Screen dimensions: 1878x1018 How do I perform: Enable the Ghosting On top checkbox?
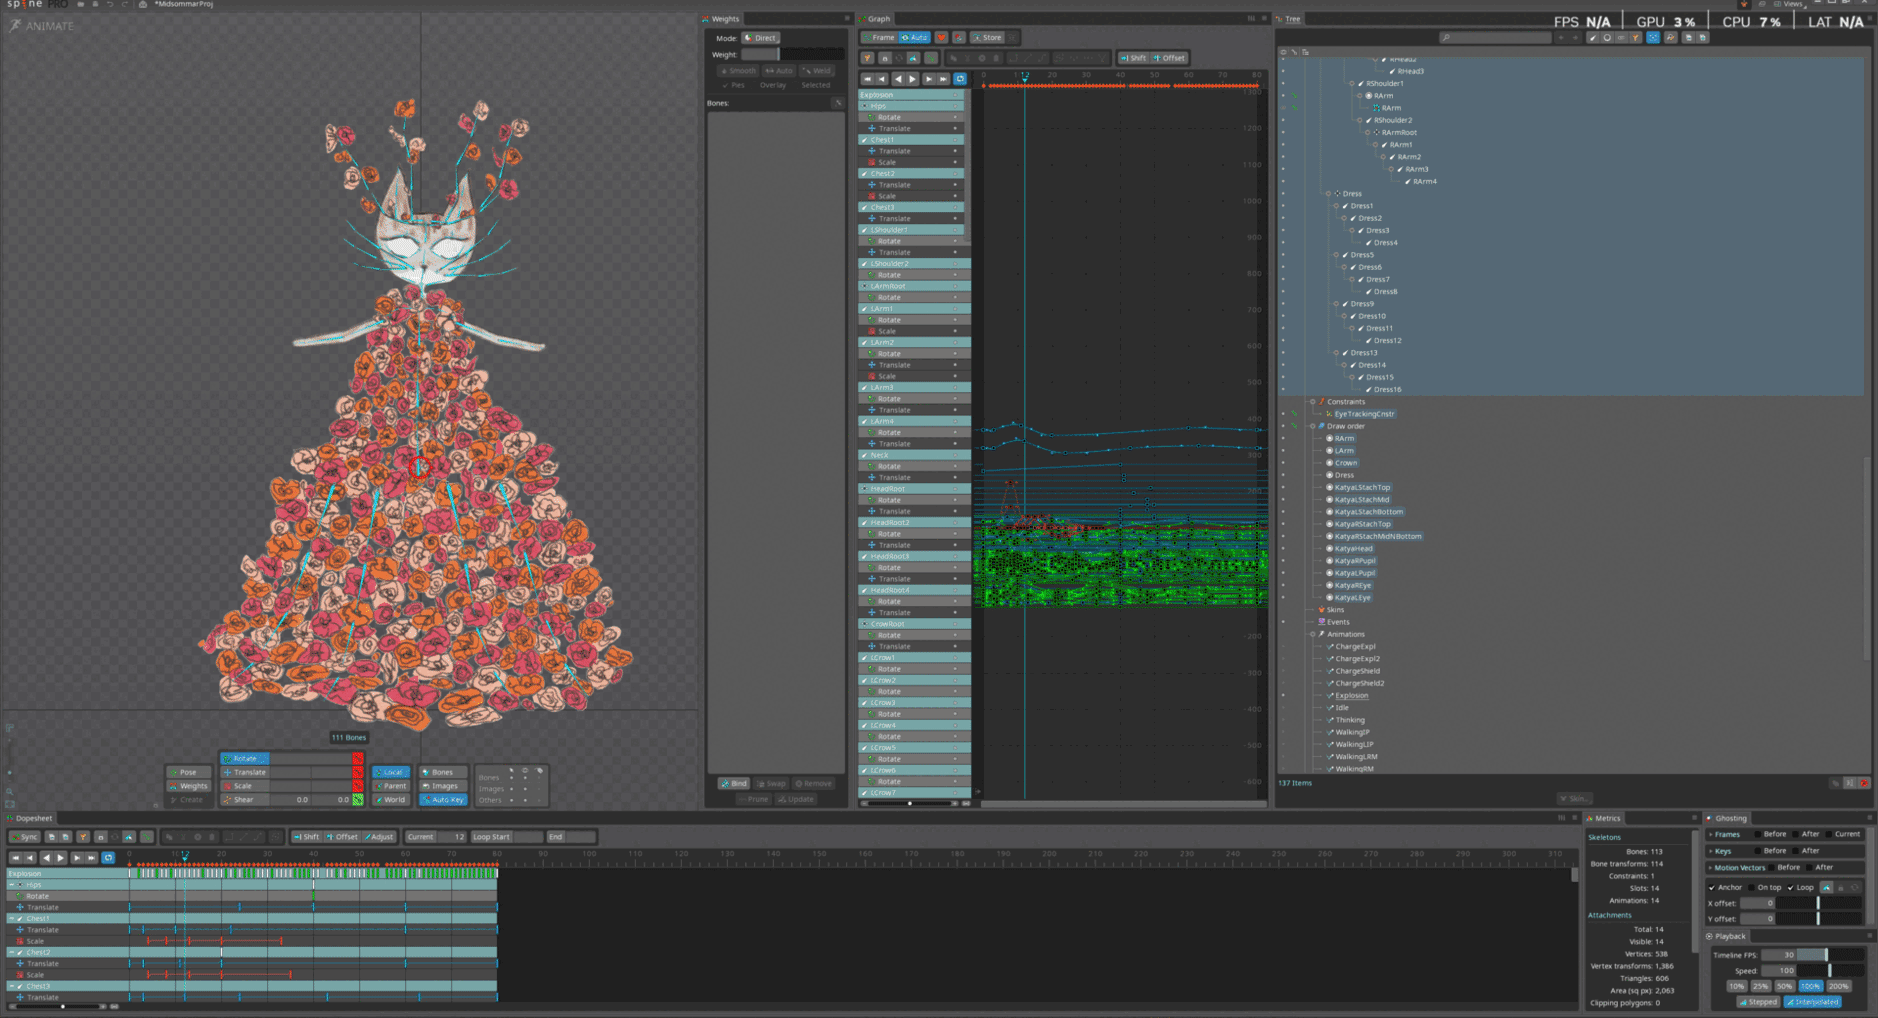1752,887
